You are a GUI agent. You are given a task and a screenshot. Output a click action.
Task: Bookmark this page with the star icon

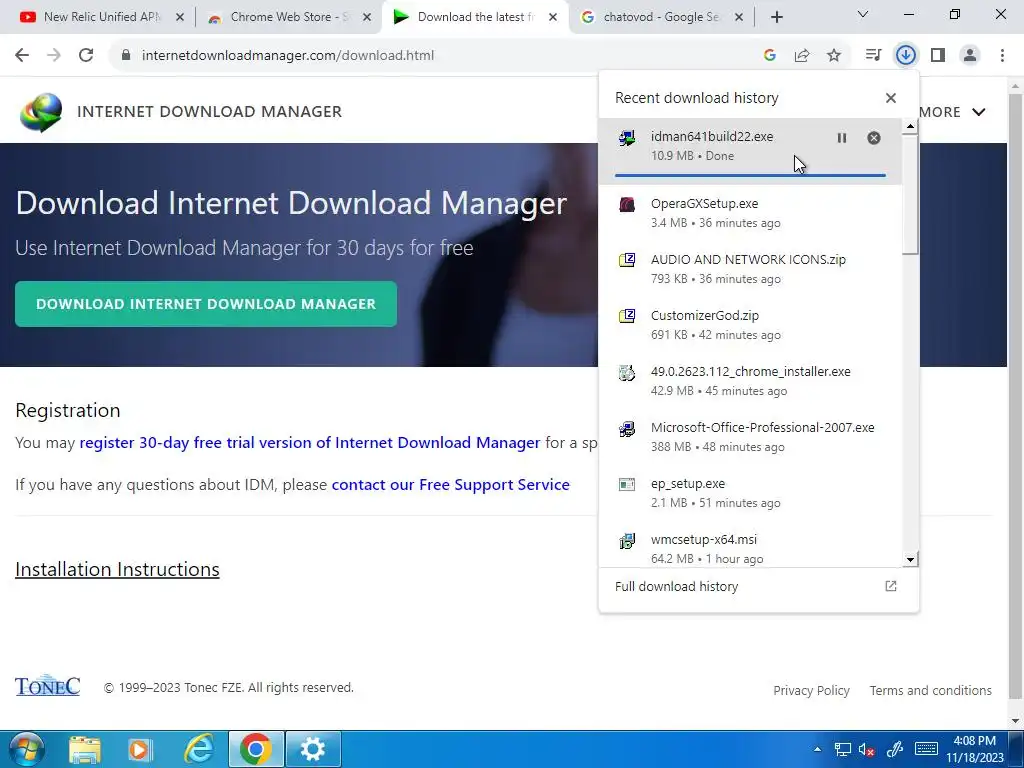(x=834, y=56)
